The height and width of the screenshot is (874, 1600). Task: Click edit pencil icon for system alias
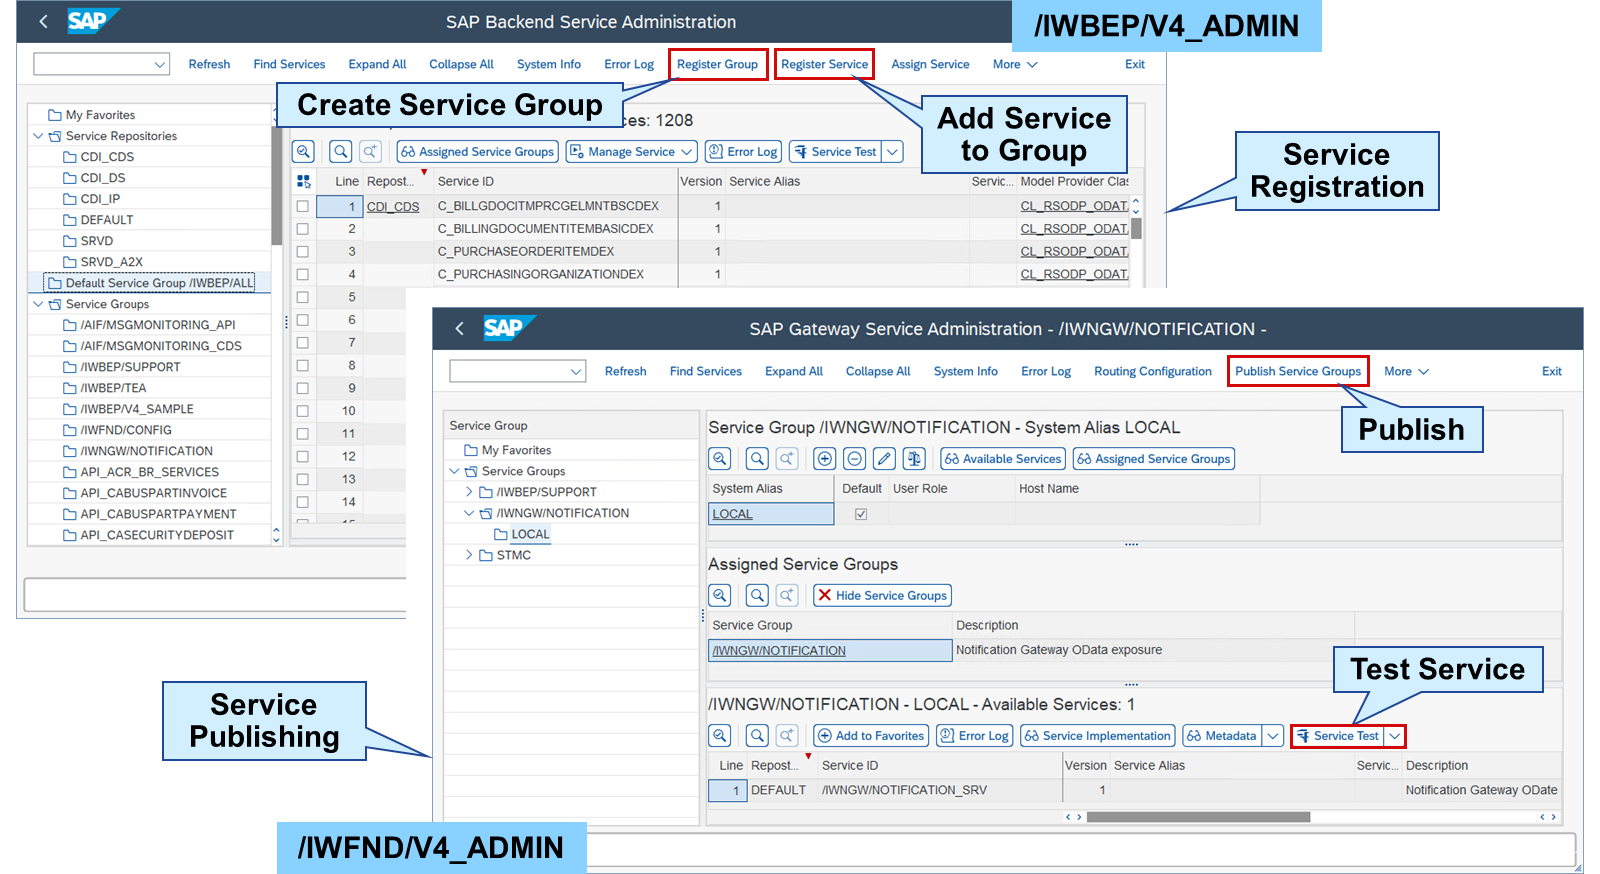(884, 458)
